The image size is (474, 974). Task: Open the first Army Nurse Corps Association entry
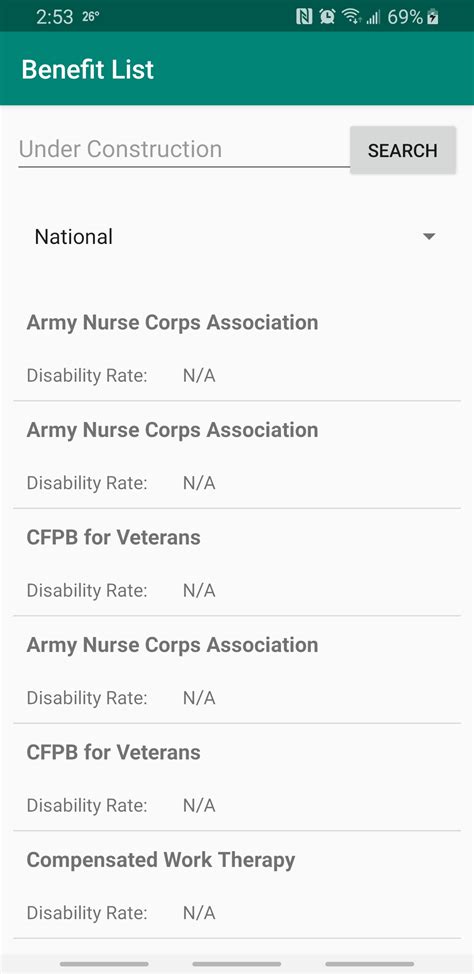pos(237,348)
